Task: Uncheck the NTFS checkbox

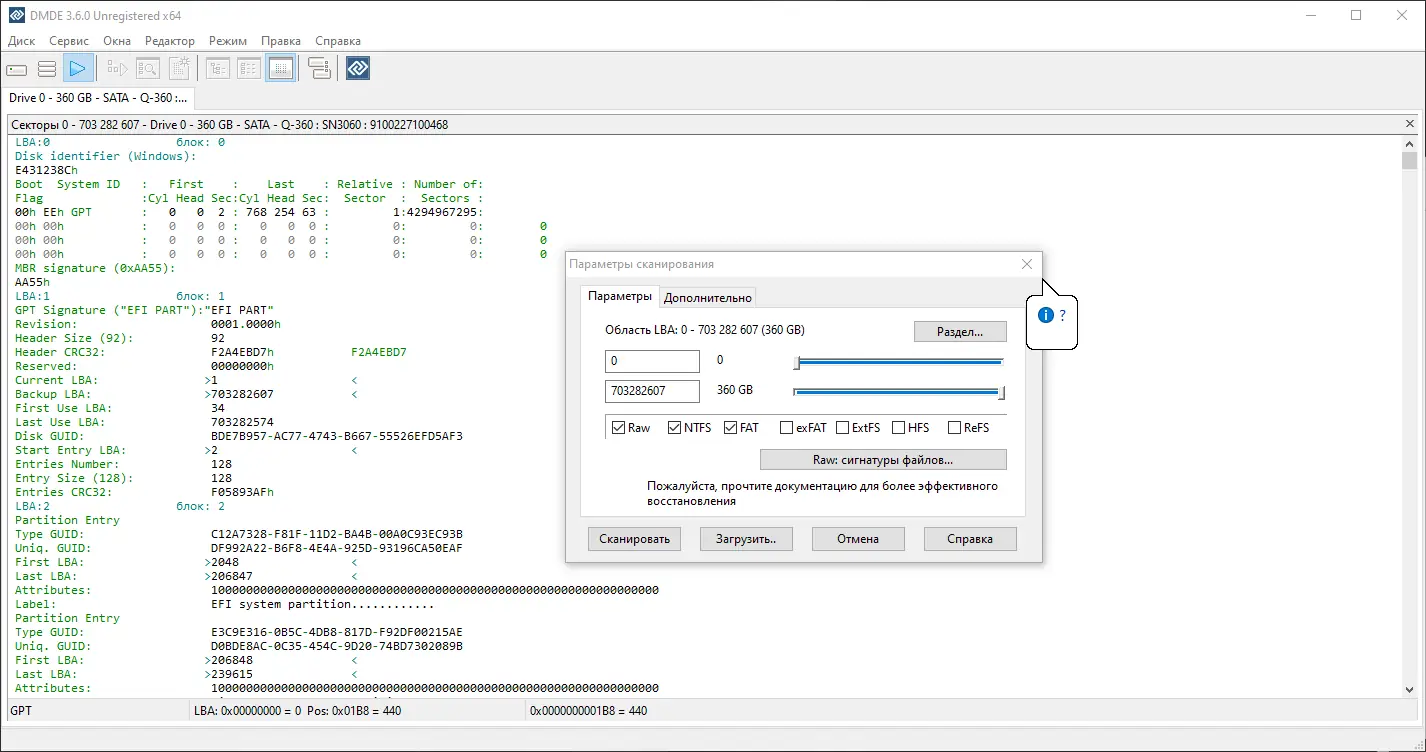Action: (x=675, y=428)
